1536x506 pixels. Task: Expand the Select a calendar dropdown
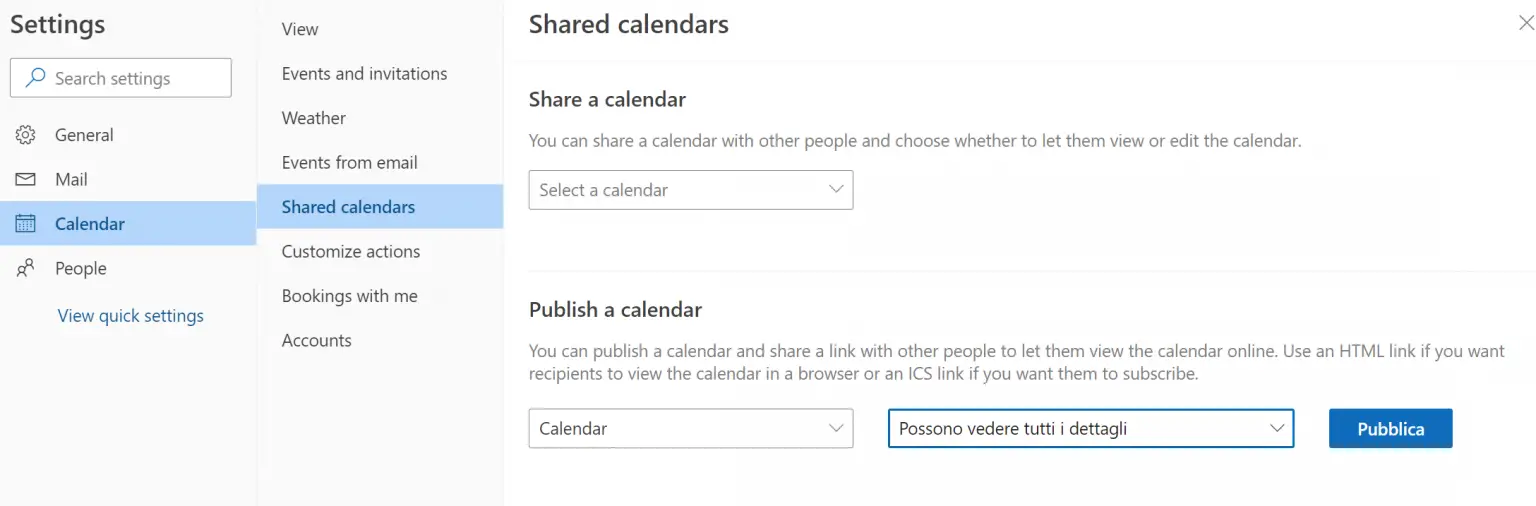691,190
